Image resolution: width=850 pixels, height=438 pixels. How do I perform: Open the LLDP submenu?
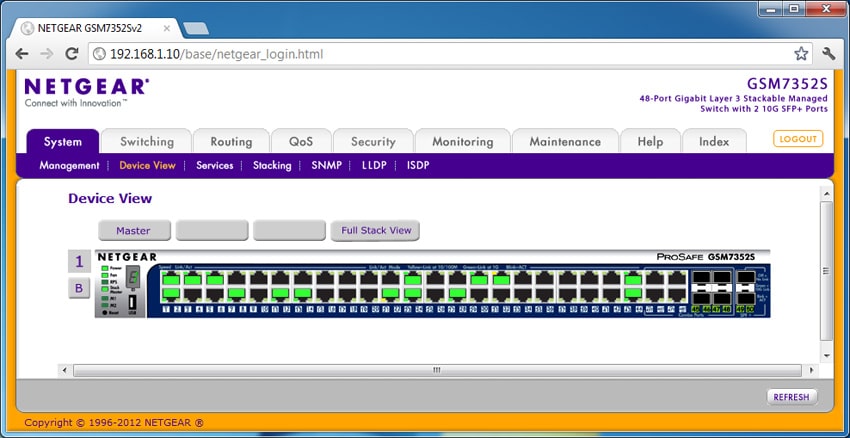click(x=374, y=165)
